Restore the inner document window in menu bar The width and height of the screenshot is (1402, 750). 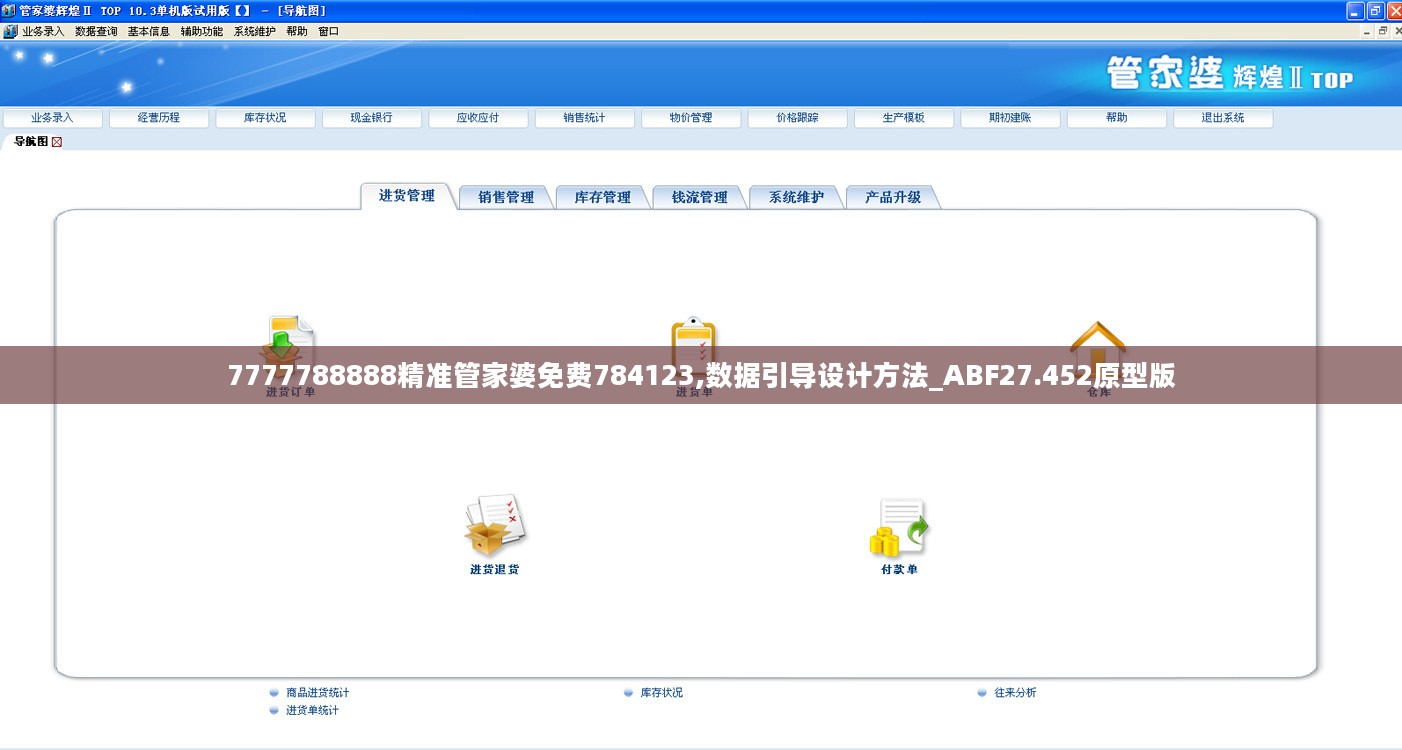coord(1383,31)
